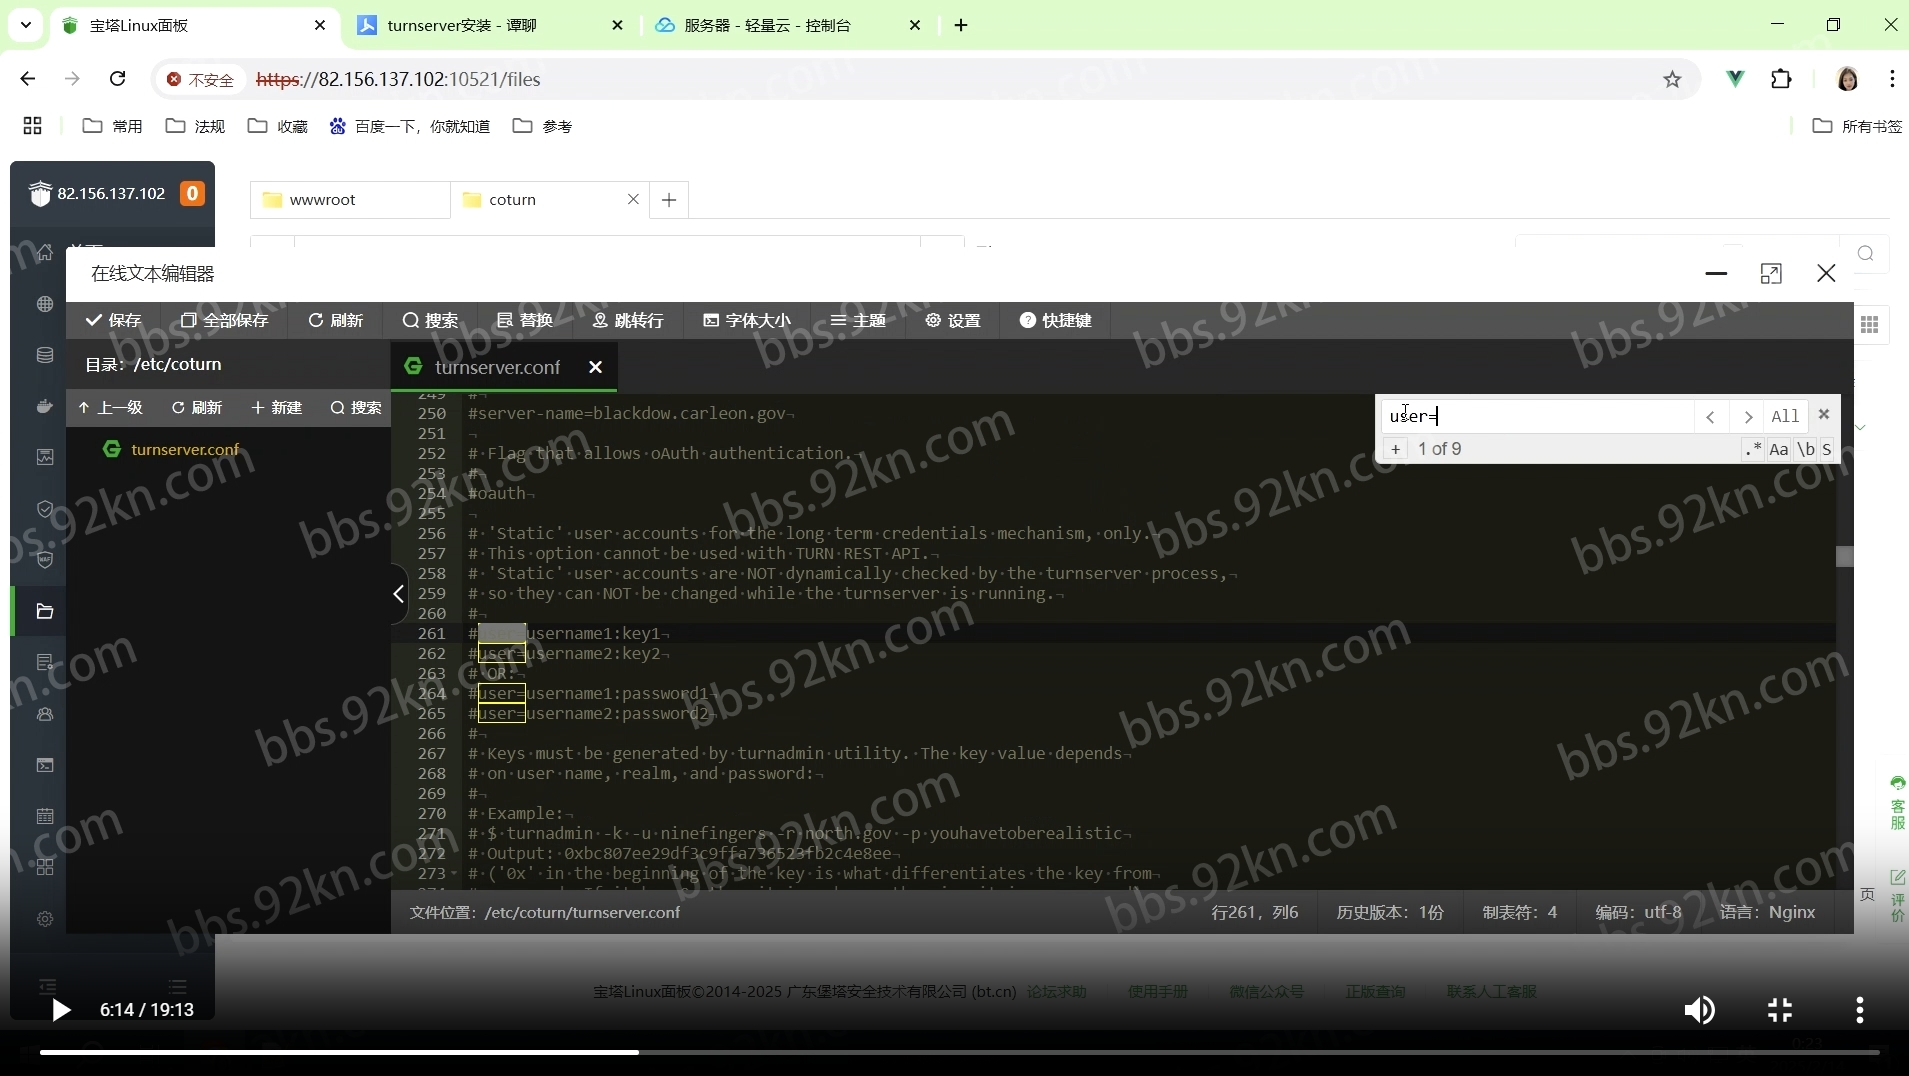Viewport: 1909px width, 1076px height.
Task: Click the orange notification badge showing 0
Action: click(192, 193)
